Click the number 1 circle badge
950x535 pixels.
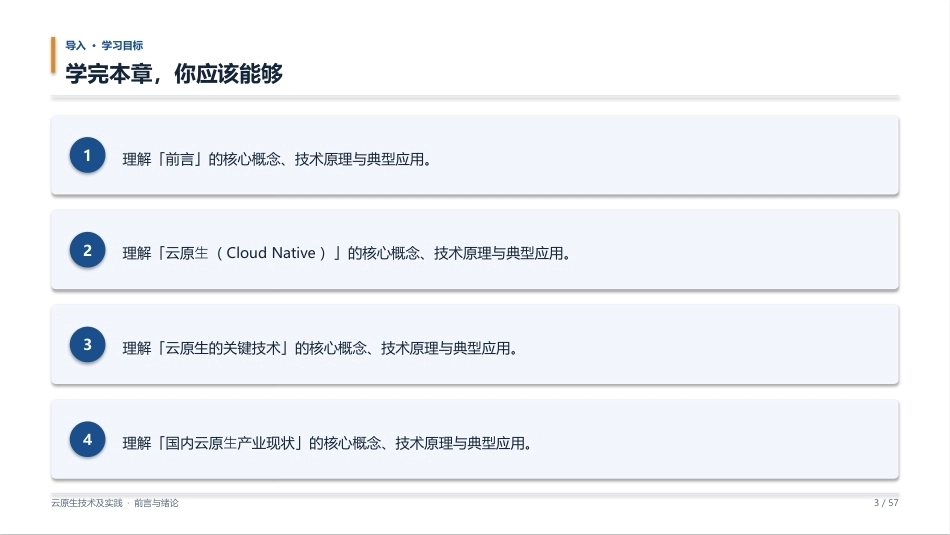(87, 155)
